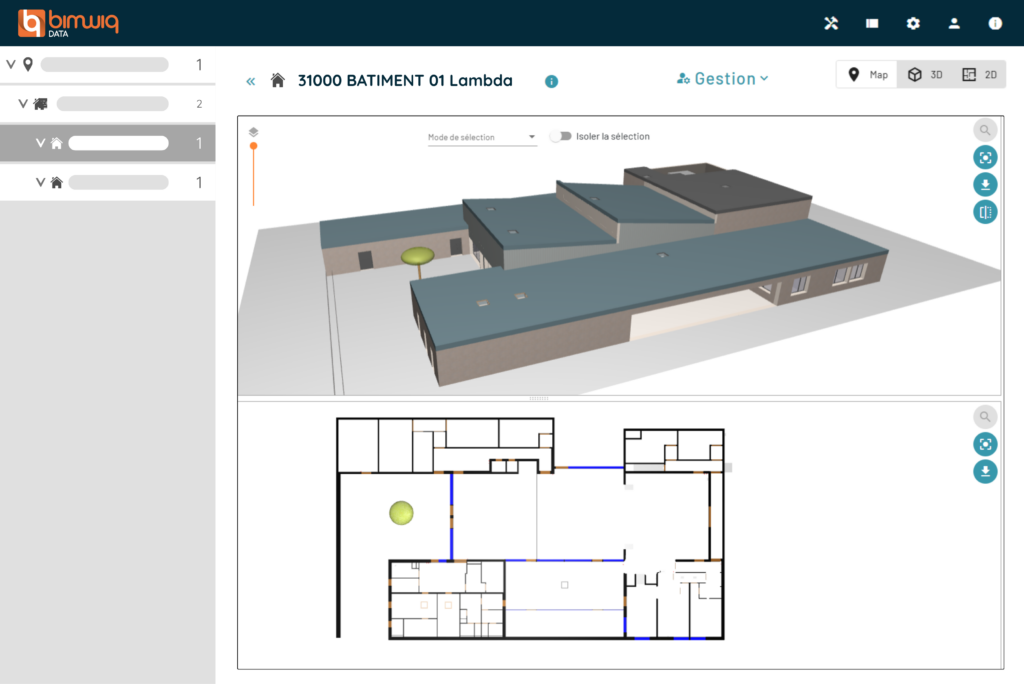Open settings gear in top bar
This screenshot has height=684, width=1024.
pyautogui.click(x=913, y=24)
